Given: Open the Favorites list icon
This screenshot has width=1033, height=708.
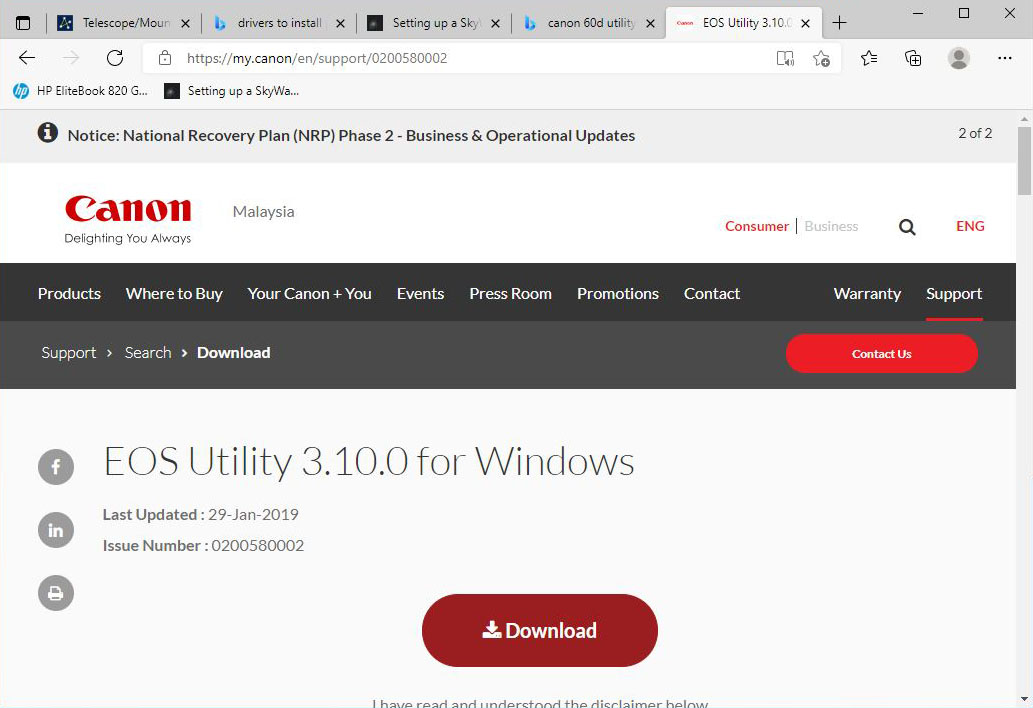Looking at the screenshot, I should [x=869, y=58].
